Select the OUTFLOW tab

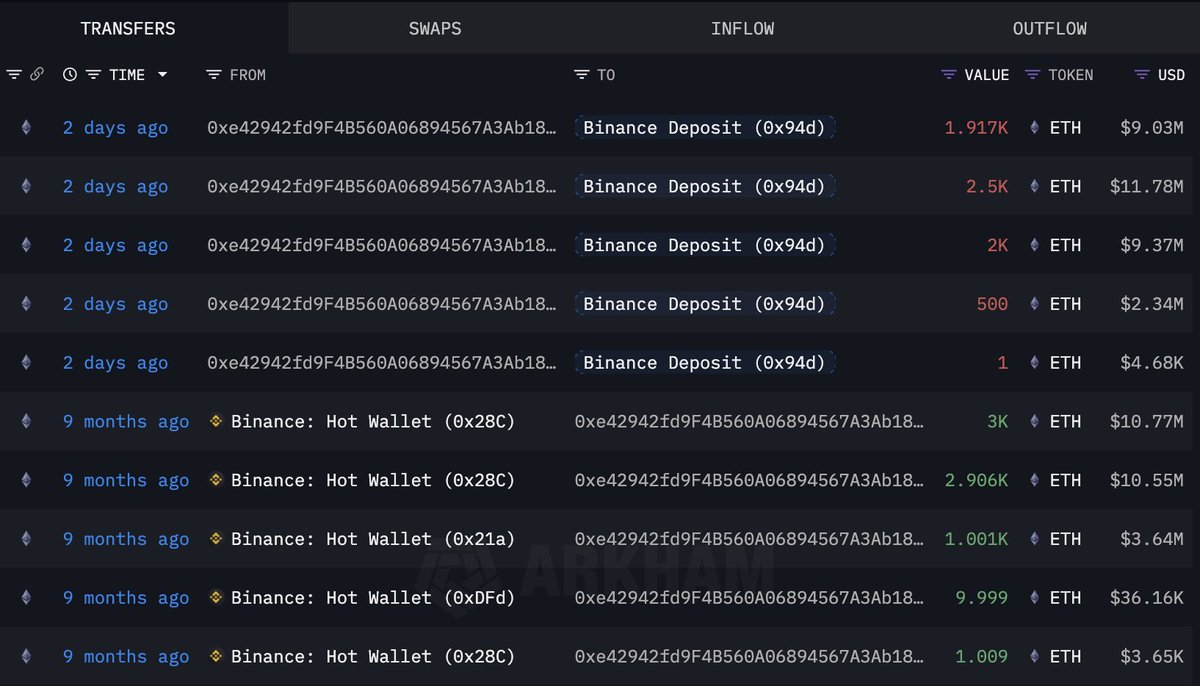[x=1050, y=29]
